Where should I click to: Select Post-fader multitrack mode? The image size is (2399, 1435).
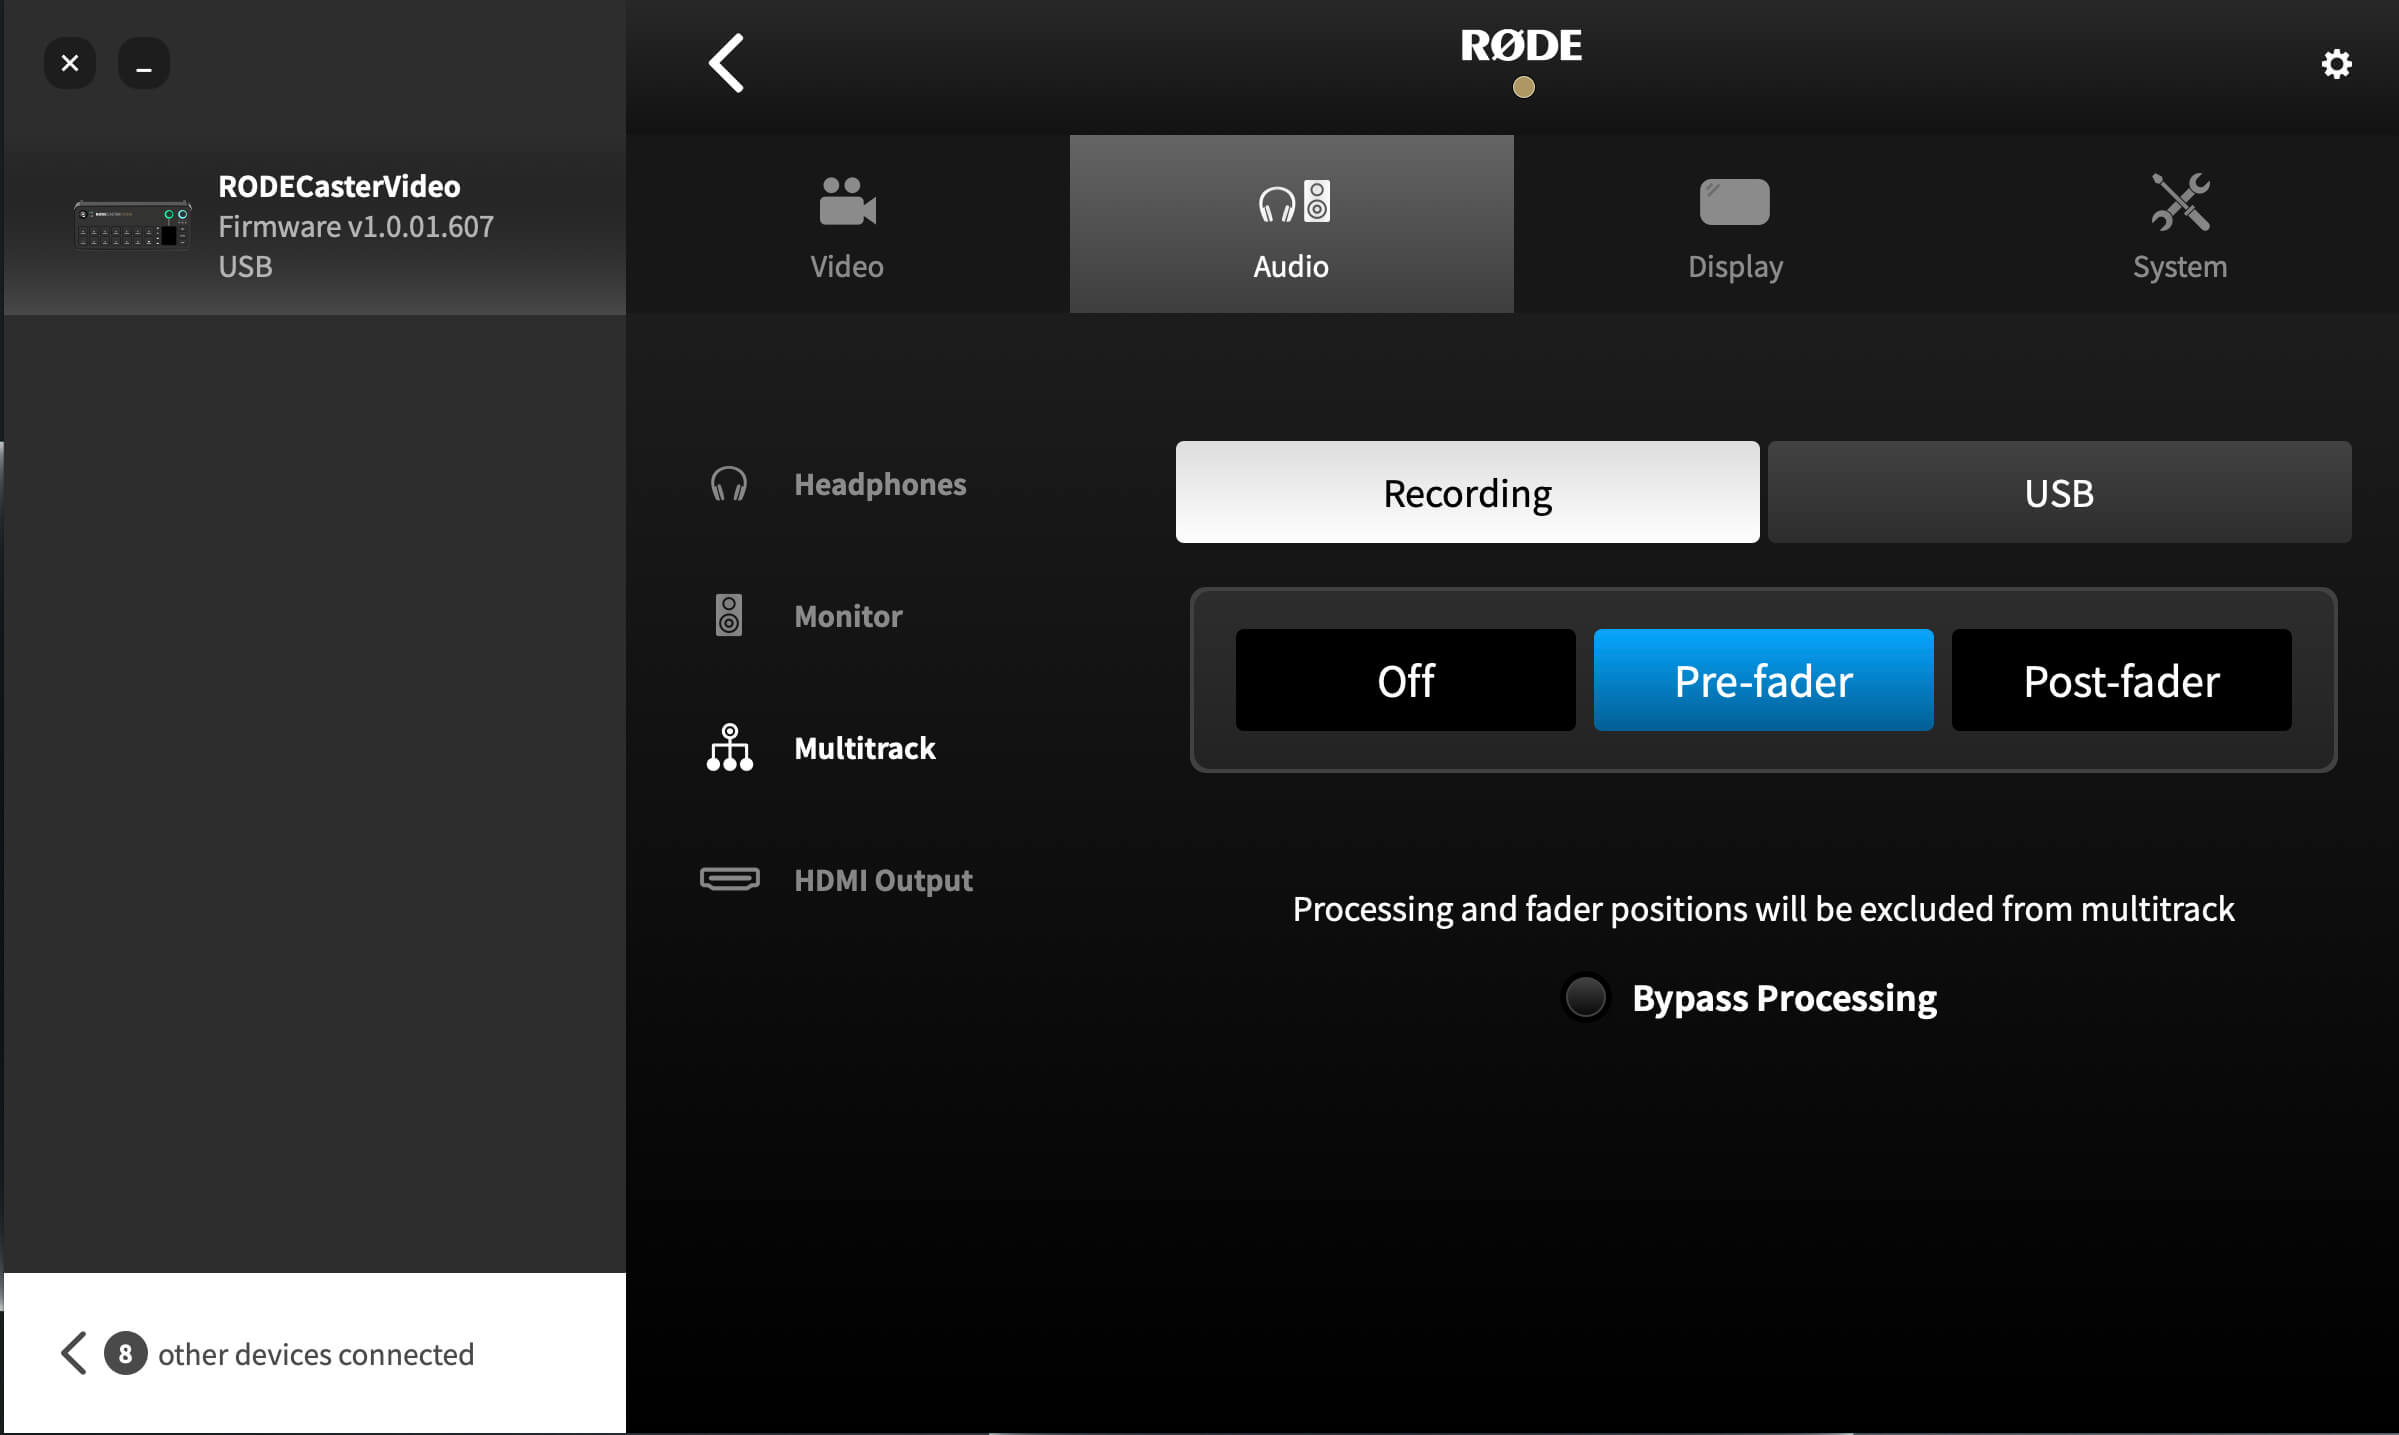click(2121, 680)
